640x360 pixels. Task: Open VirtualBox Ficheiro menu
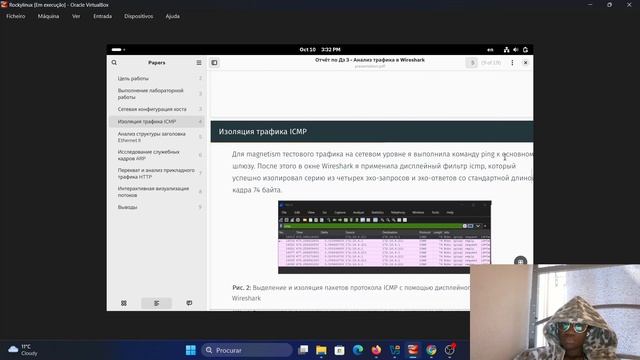click(16, 16)
